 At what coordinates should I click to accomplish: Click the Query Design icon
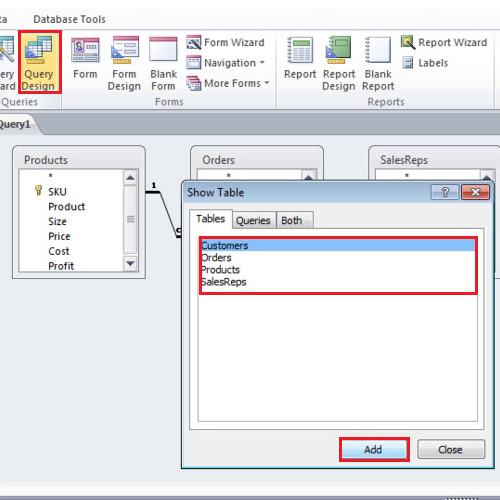coord(39,62)
